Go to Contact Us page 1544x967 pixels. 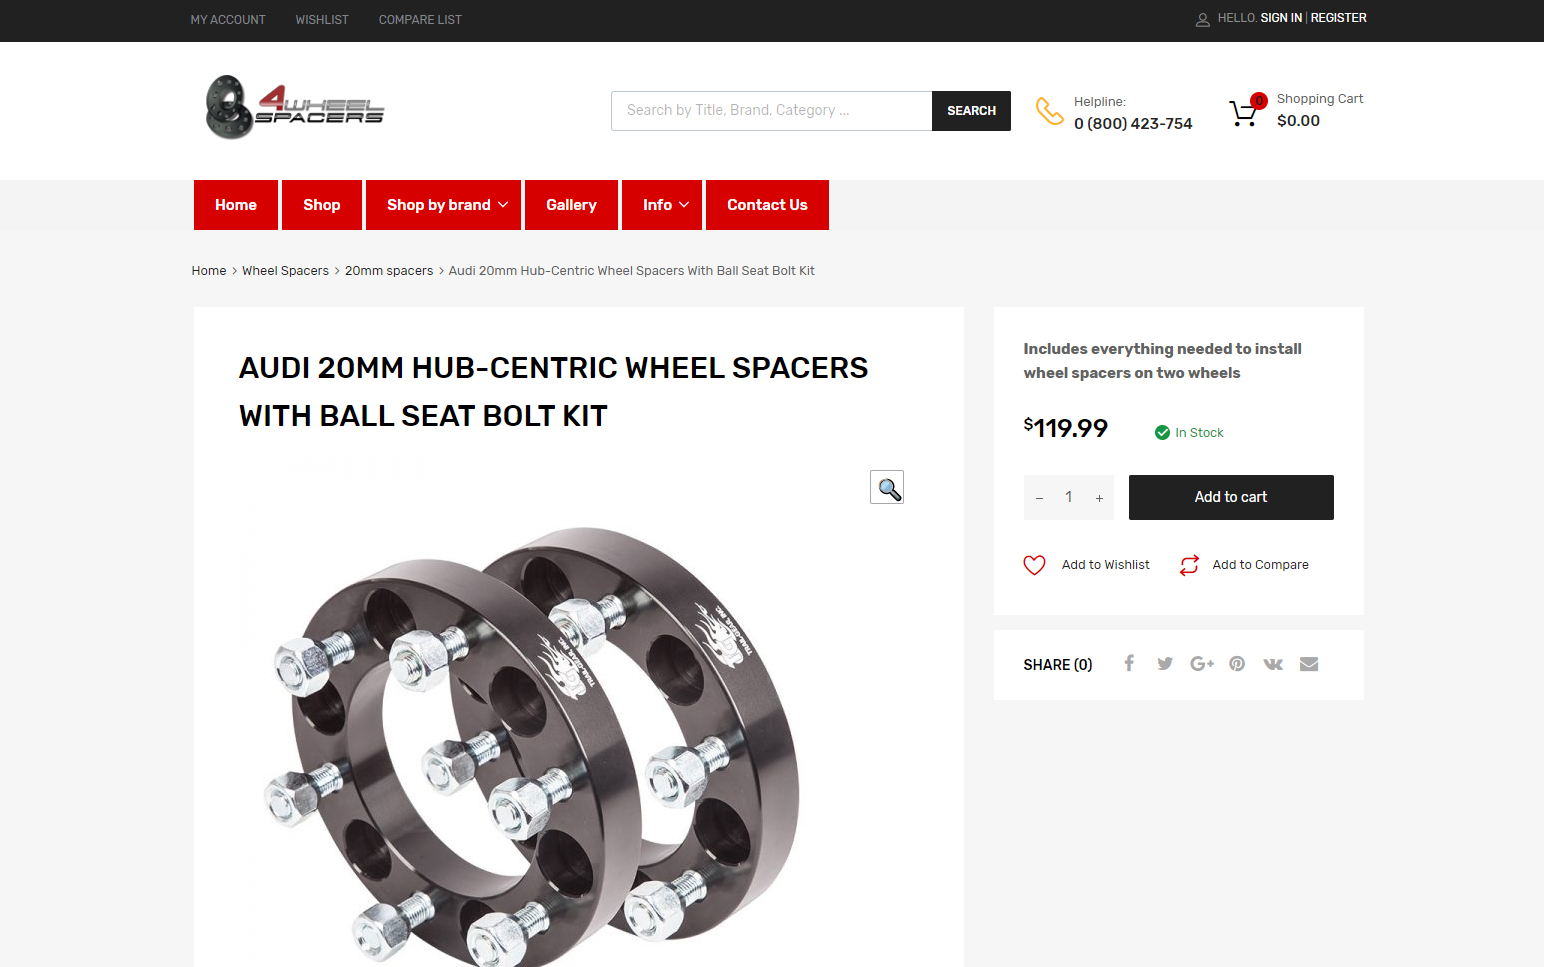point(767,205)
